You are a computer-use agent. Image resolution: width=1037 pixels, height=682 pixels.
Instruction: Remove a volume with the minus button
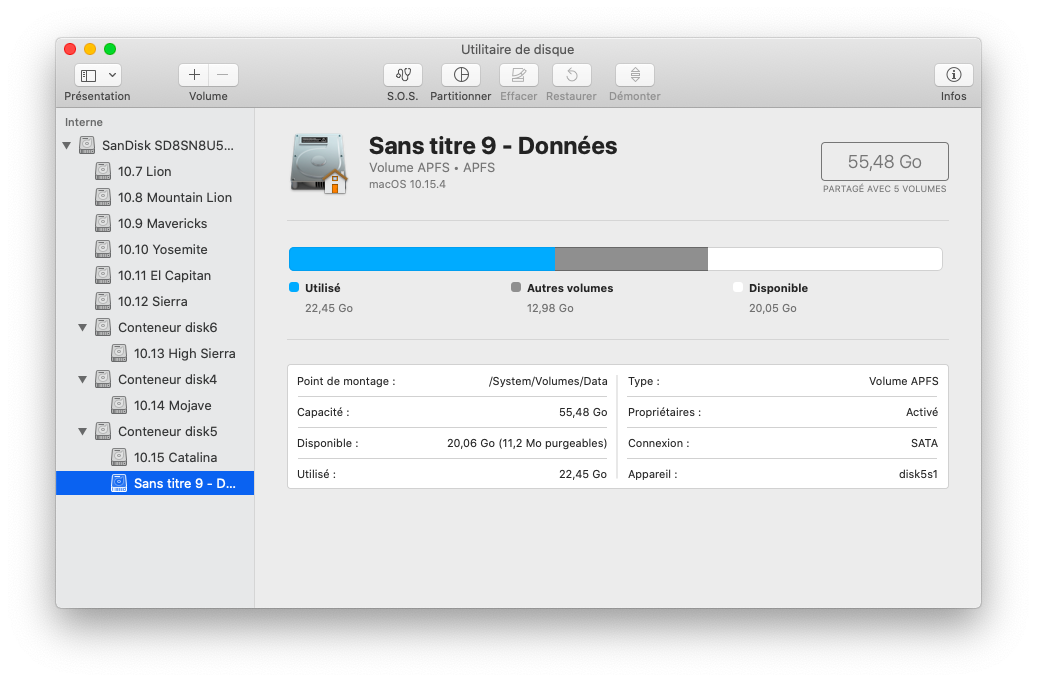(223, 75)
